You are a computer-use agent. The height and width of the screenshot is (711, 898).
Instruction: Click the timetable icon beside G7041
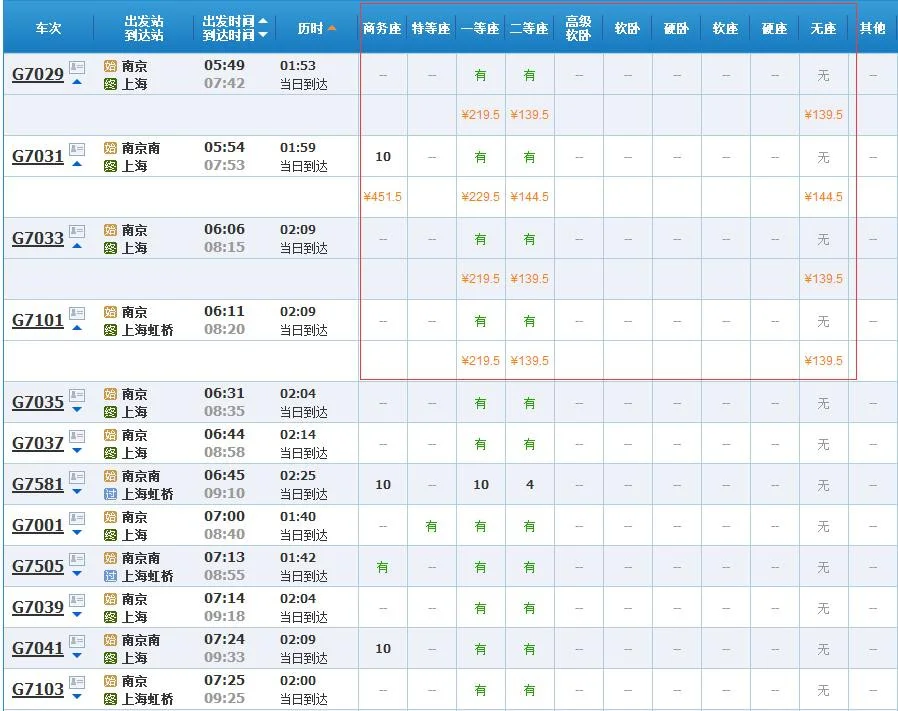77,642
